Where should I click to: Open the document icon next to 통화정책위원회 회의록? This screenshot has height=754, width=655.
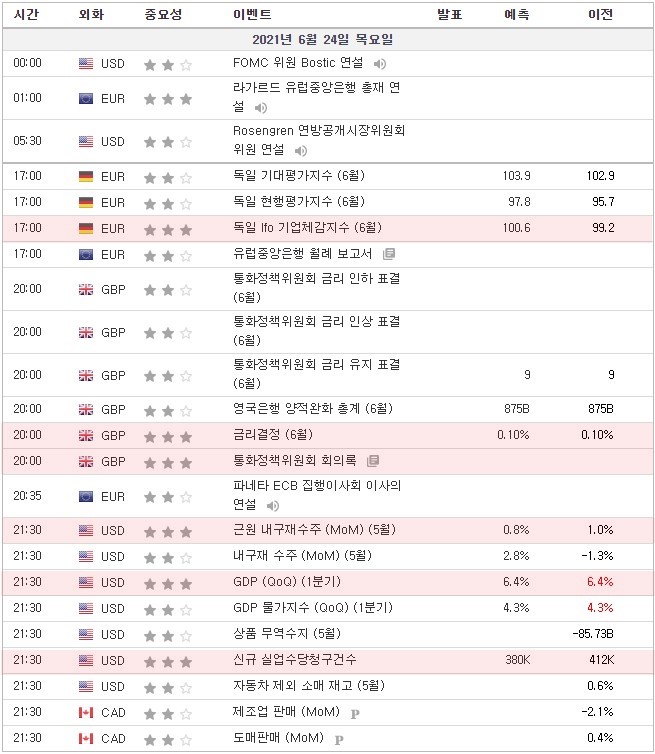click(373, 461)
